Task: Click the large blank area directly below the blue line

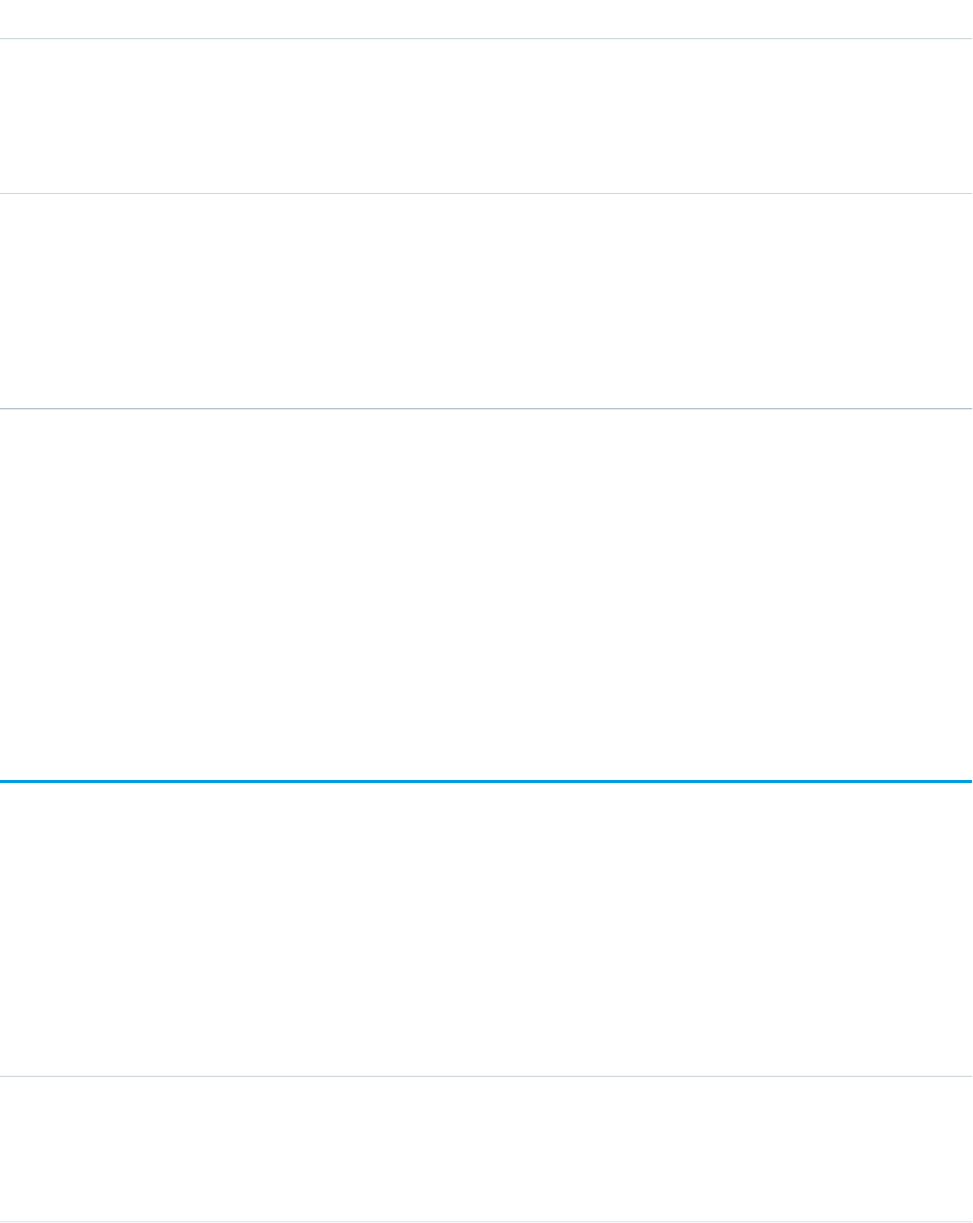Action: tap(486, 928)
